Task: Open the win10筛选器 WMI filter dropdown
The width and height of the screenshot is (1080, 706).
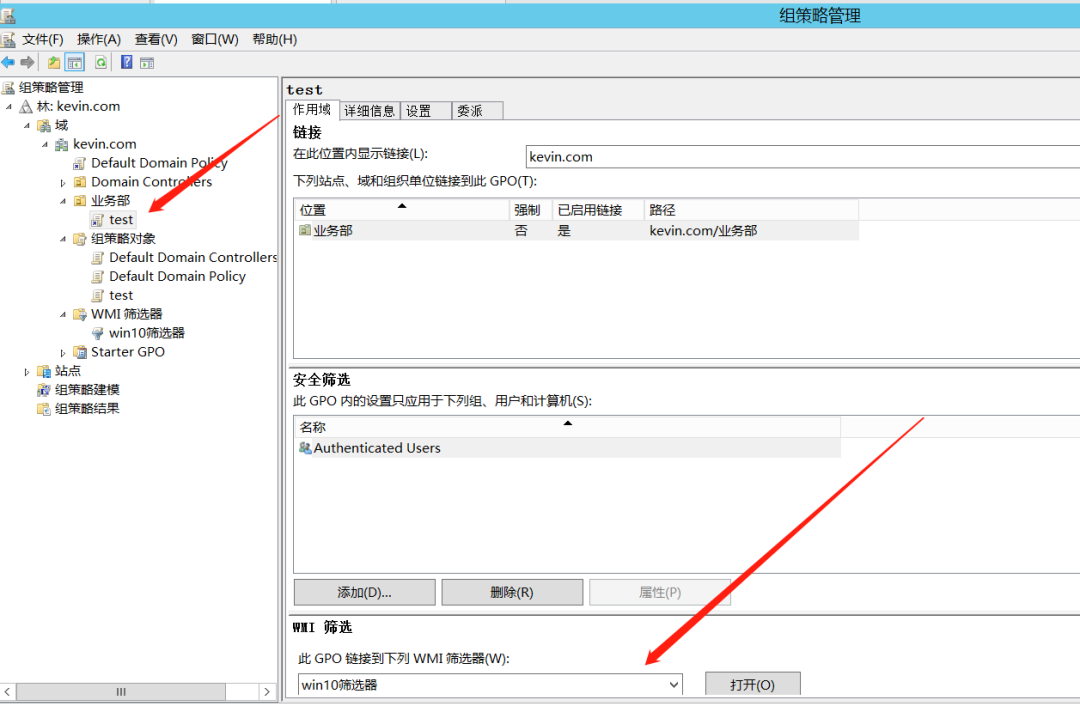Action: click(x=673, y=685)
